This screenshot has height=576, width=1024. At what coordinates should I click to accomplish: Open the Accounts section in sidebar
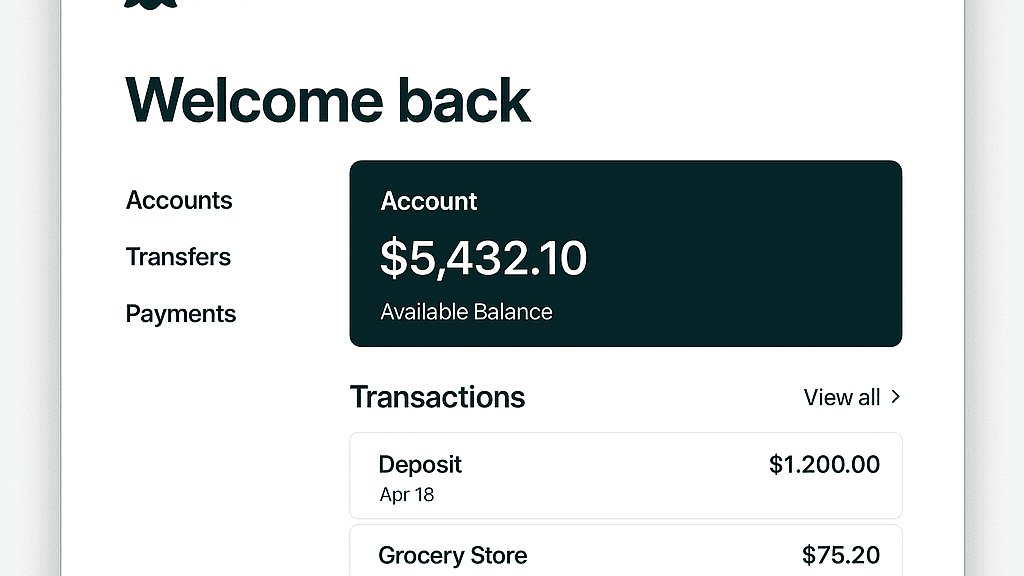pyautogui.click(x=179, y=200)
